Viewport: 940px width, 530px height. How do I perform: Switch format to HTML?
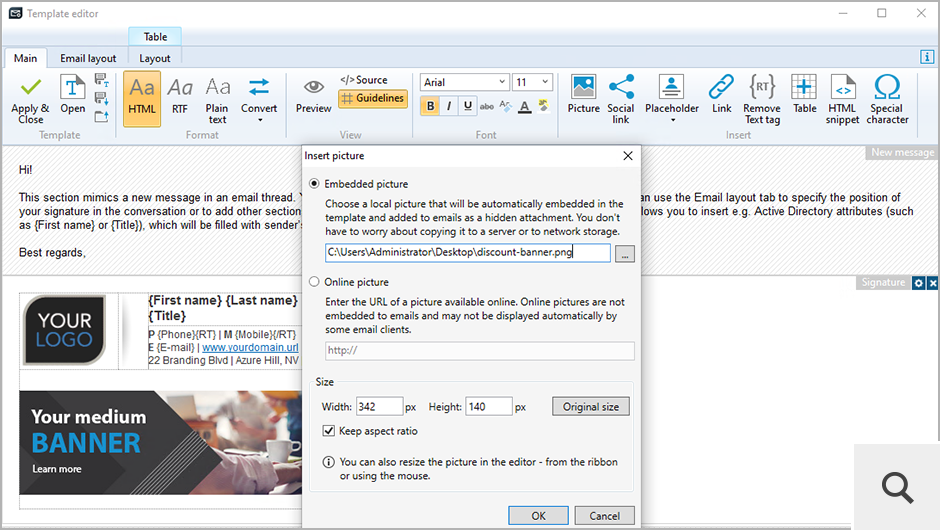[142, 99]
